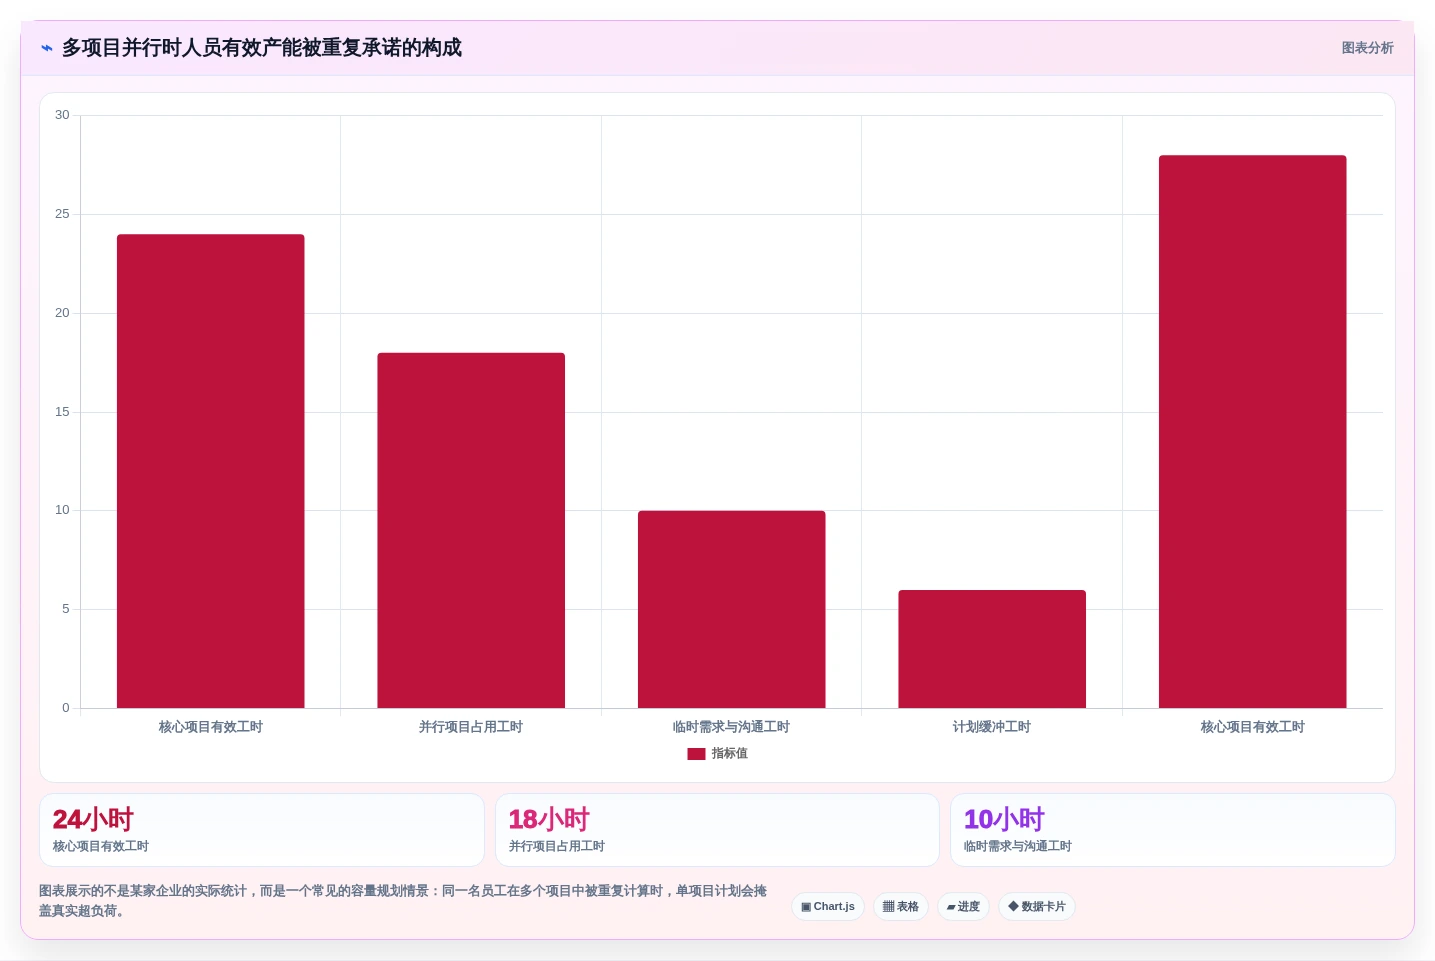Screen dimensions: 1435x961
Task: Click the y-axis tick label 5
Action: point(66,609)
